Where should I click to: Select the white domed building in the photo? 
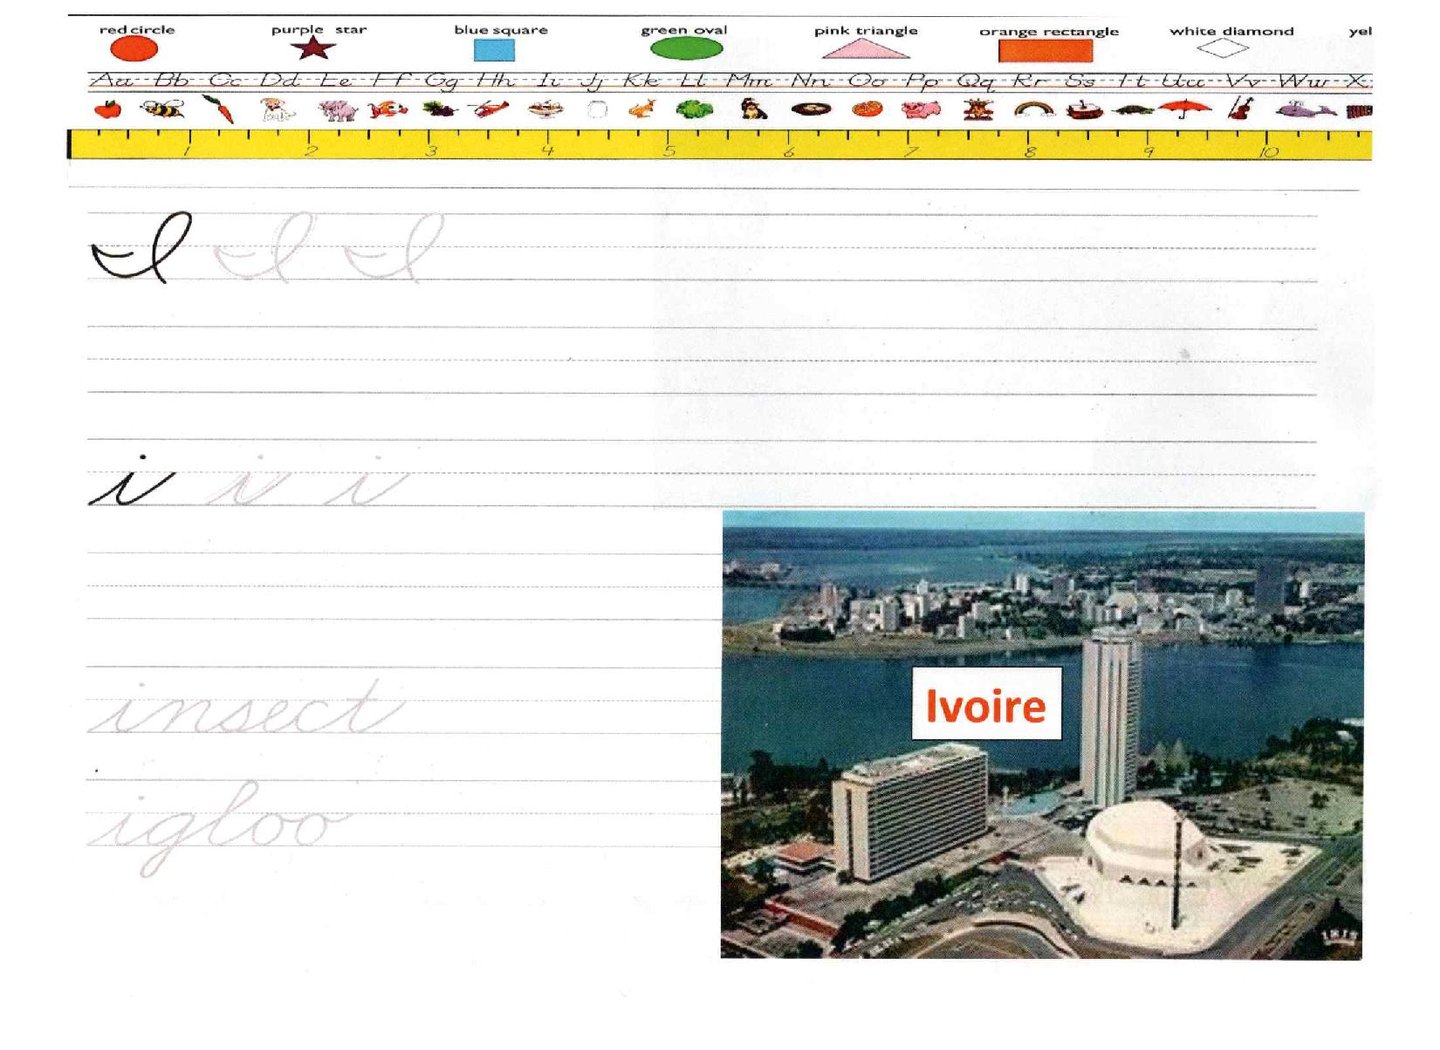click(1145, 845)
